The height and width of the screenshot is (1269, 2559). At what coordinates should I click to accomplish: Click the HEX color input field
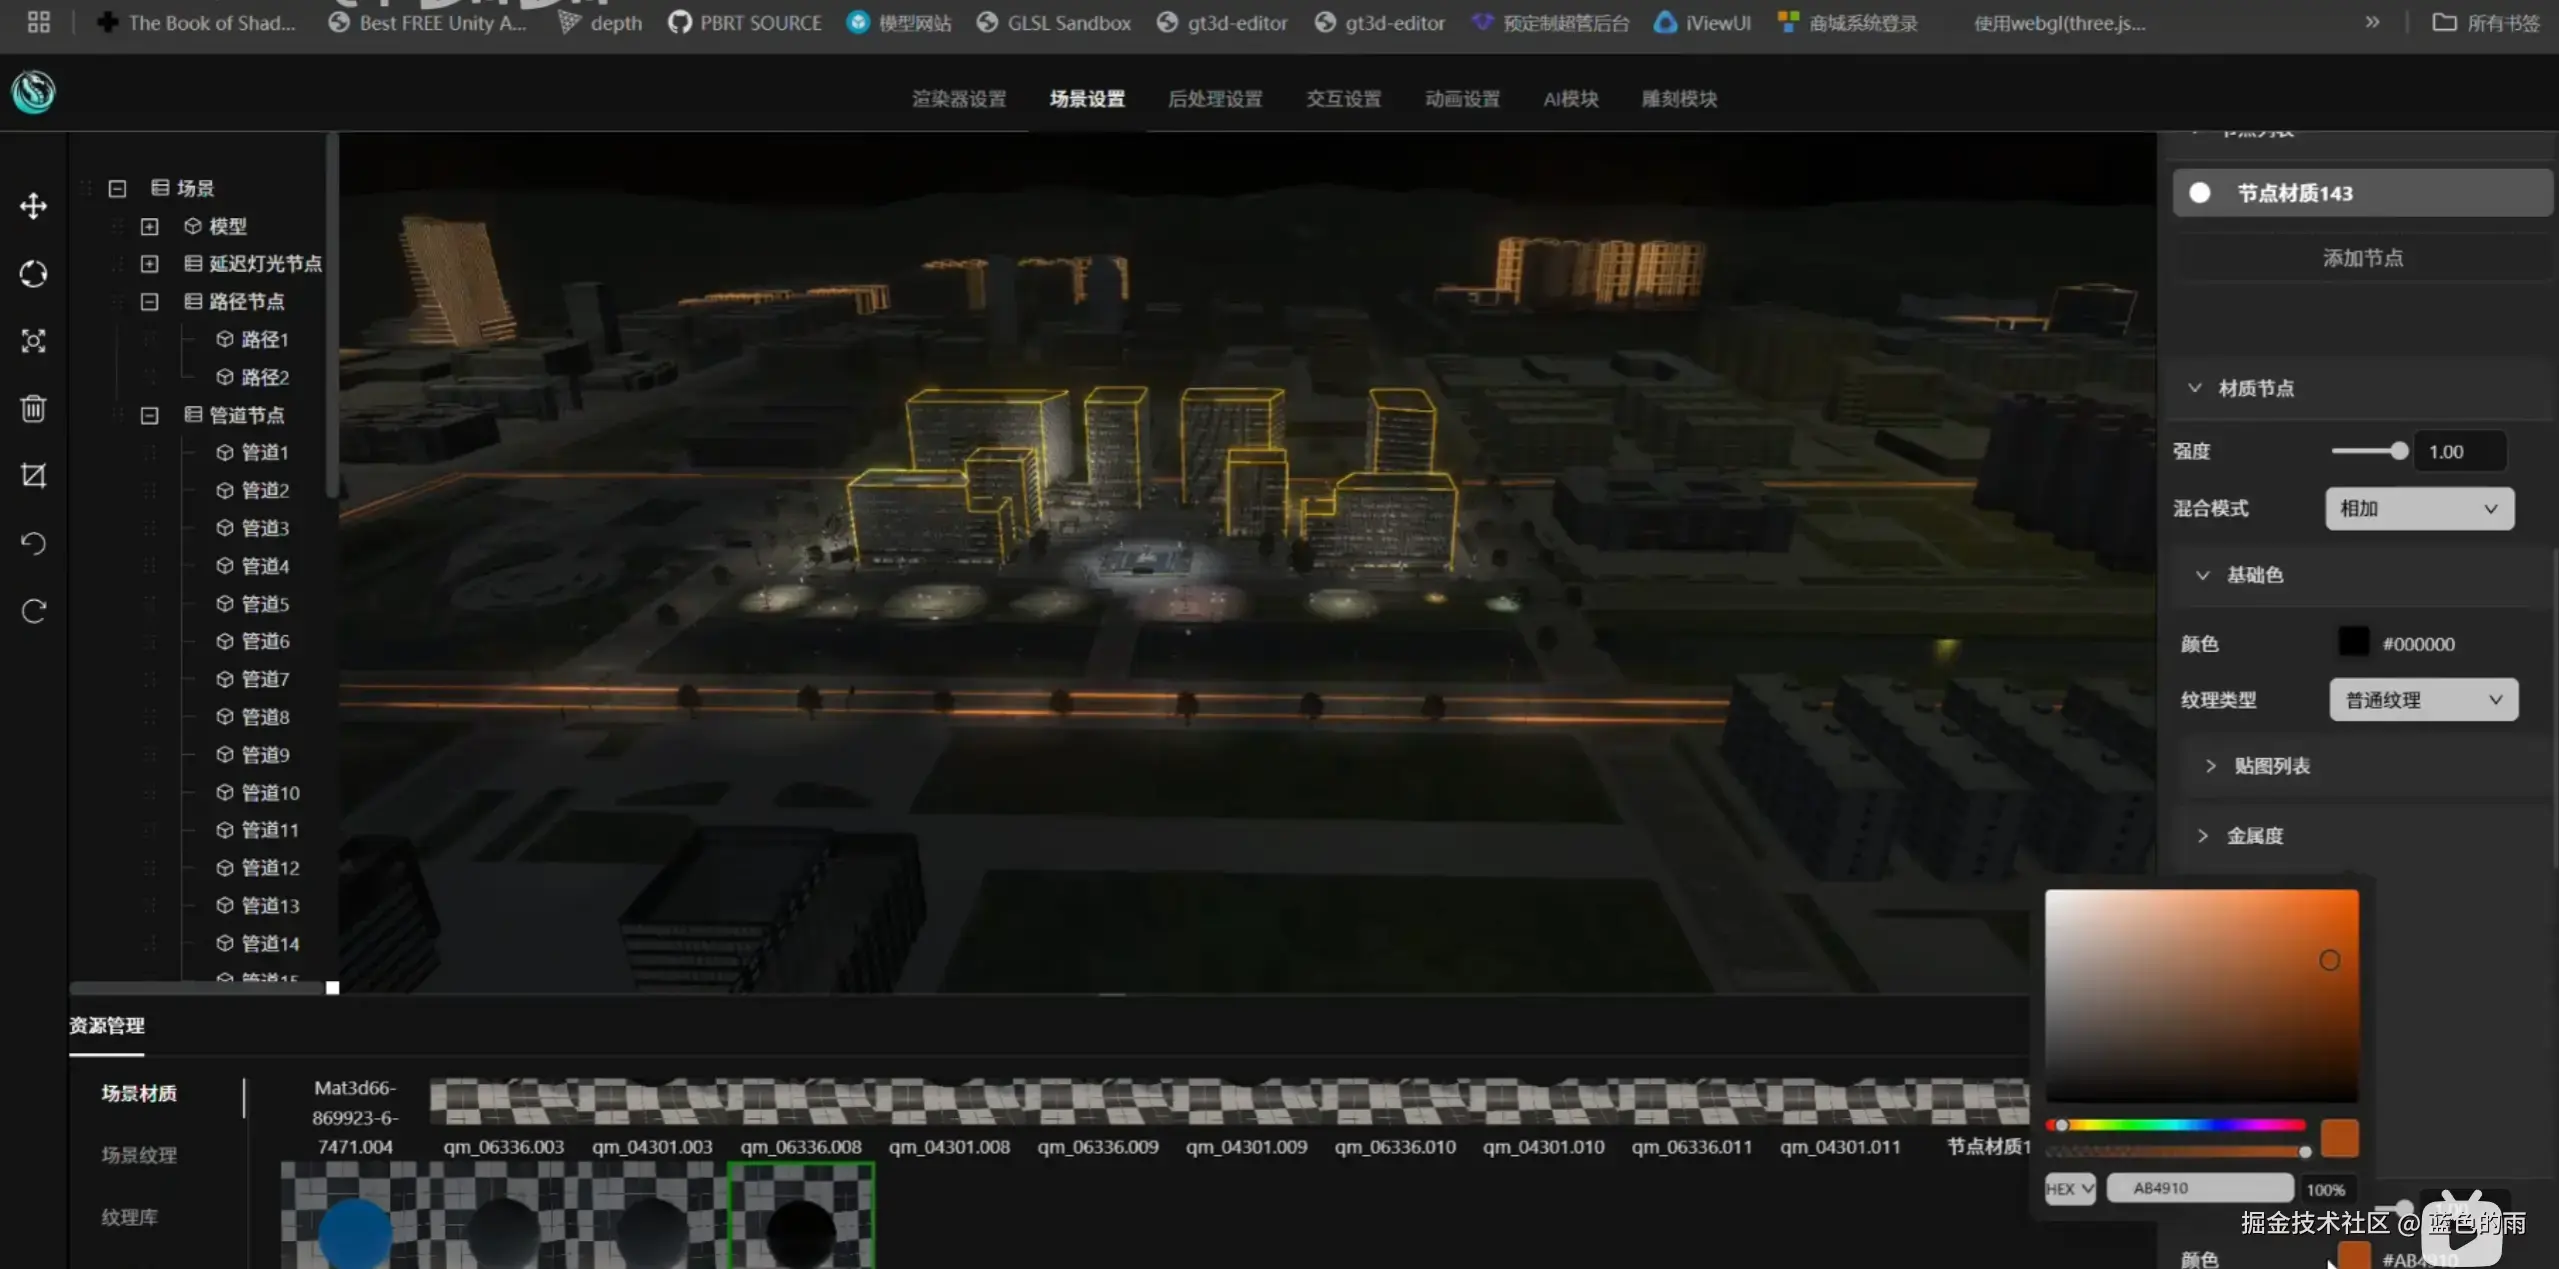tap(2198, 1188)
